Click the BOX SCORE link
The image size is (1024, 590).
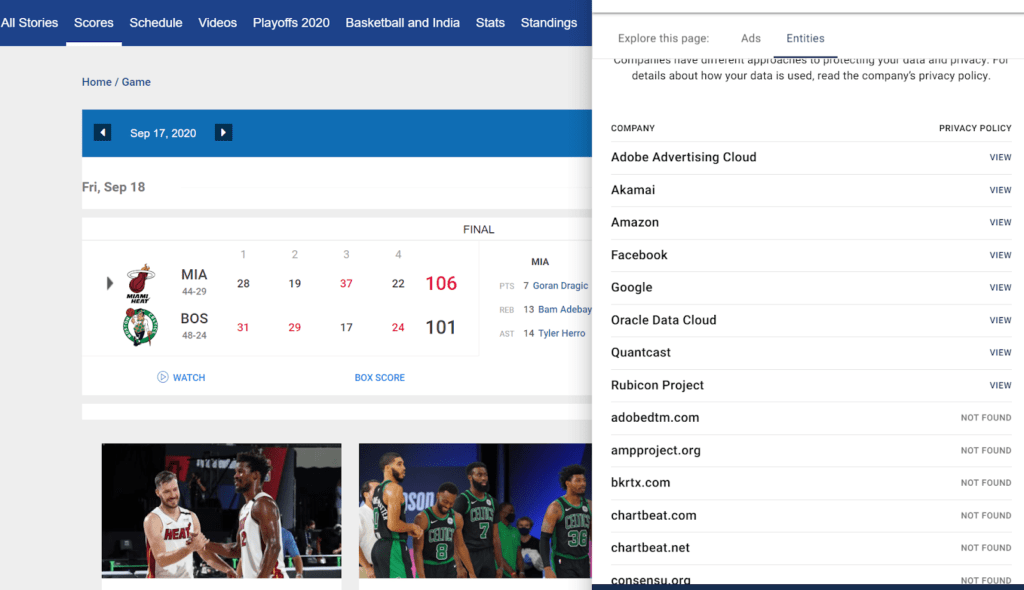379,376
